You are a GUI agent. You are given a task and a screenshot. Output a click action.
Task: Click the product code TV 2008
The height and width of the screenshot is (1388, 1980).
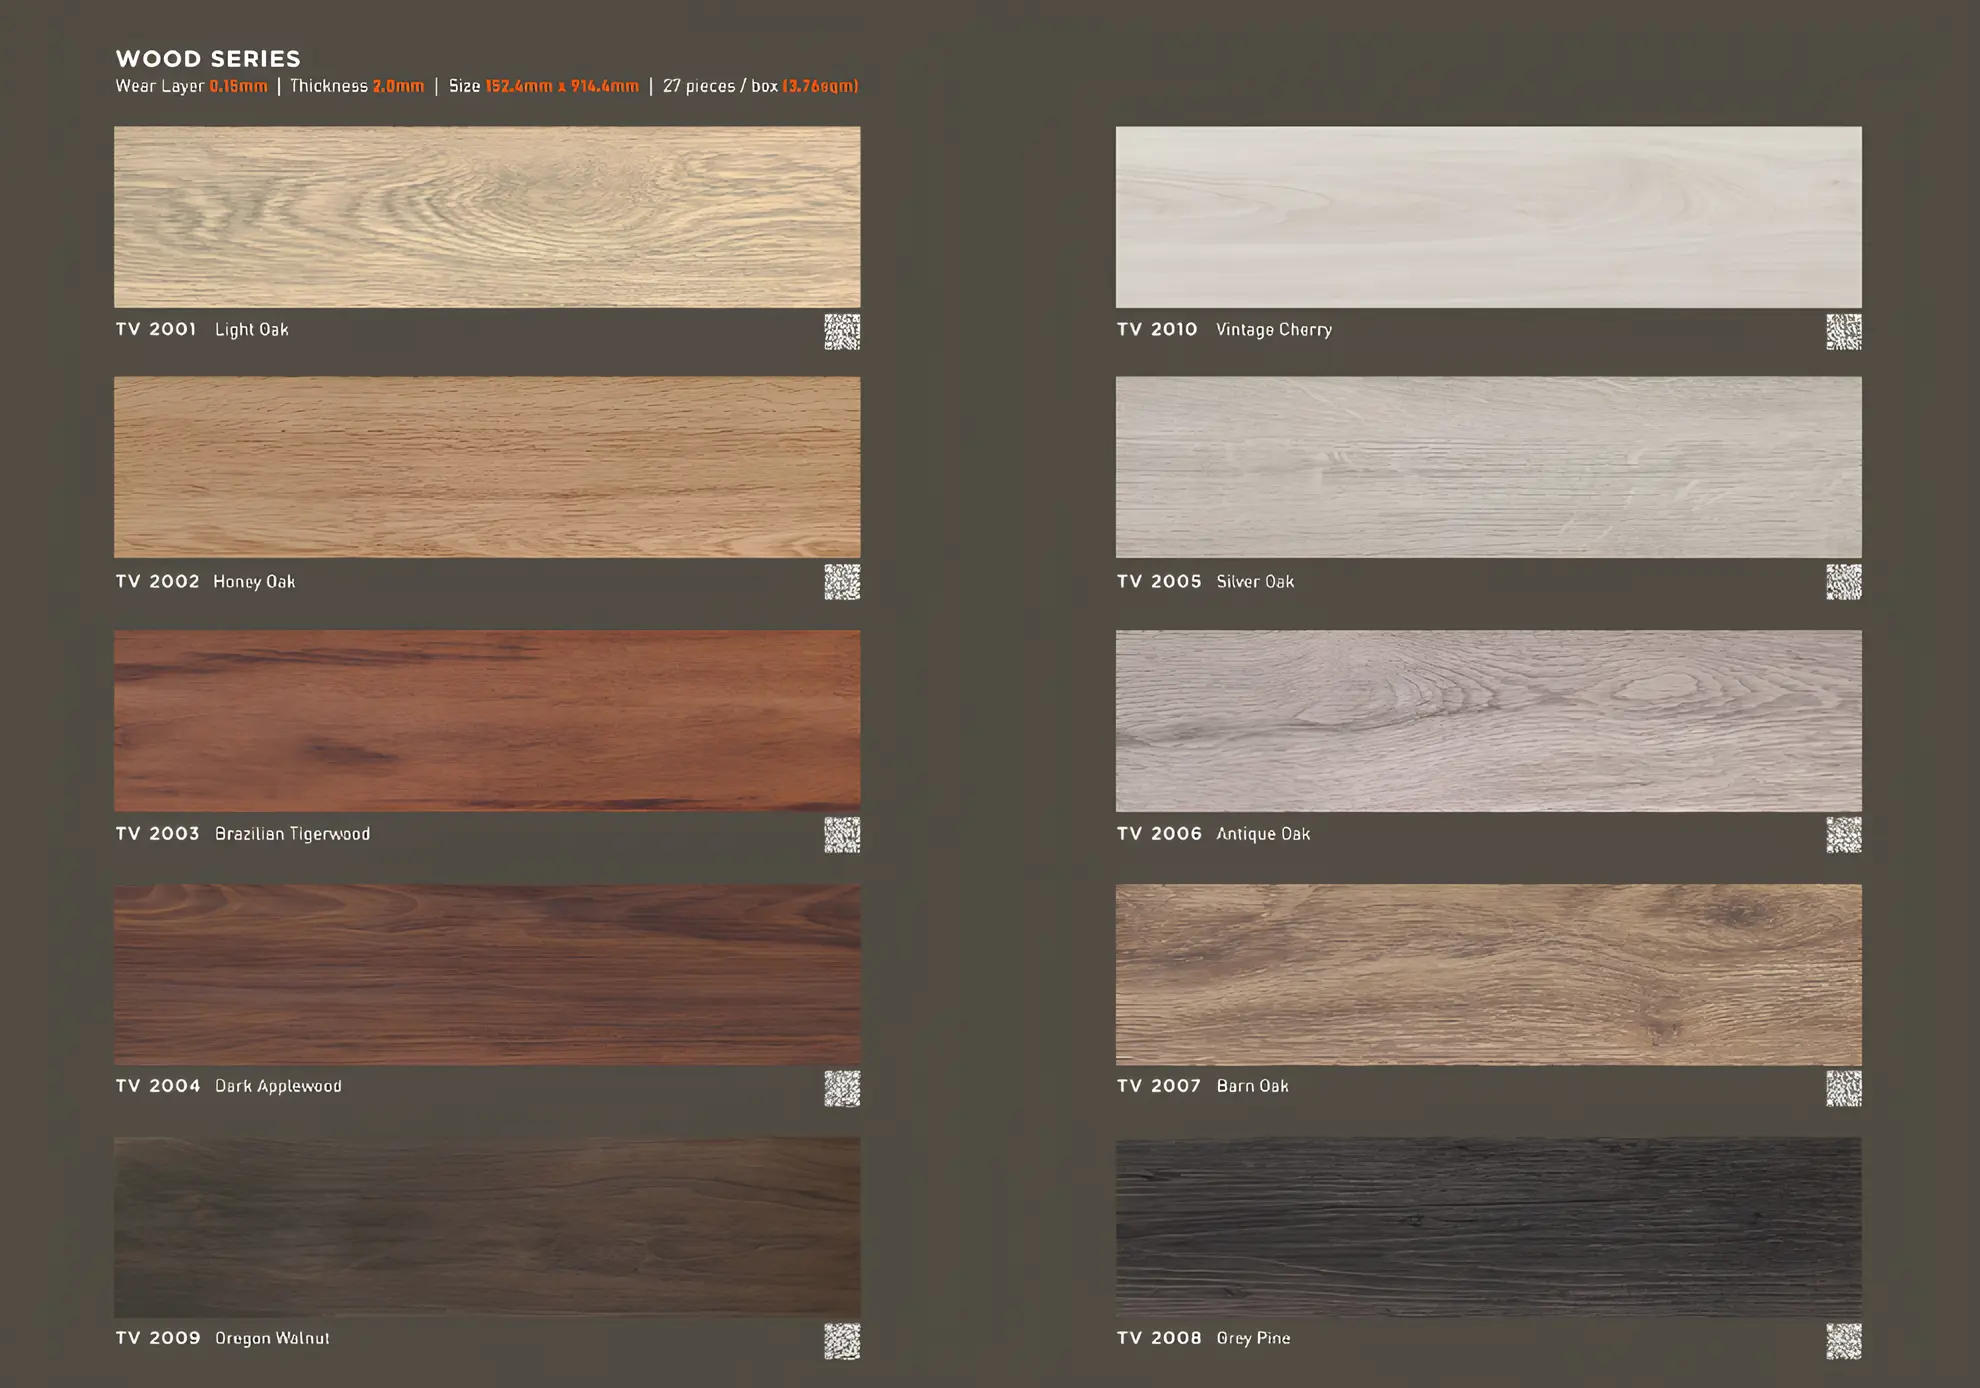(1159, 1337)
